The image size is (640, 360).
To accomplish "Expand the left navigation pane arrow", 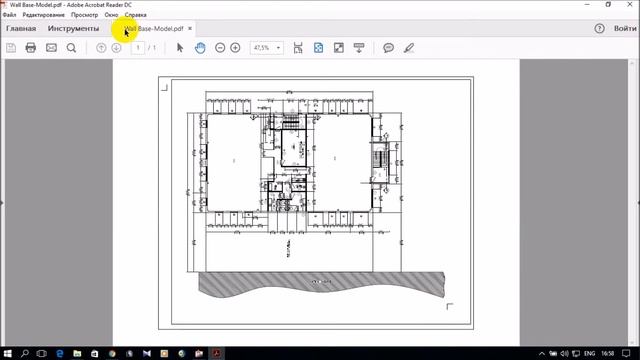I will (x=2, y=202).
